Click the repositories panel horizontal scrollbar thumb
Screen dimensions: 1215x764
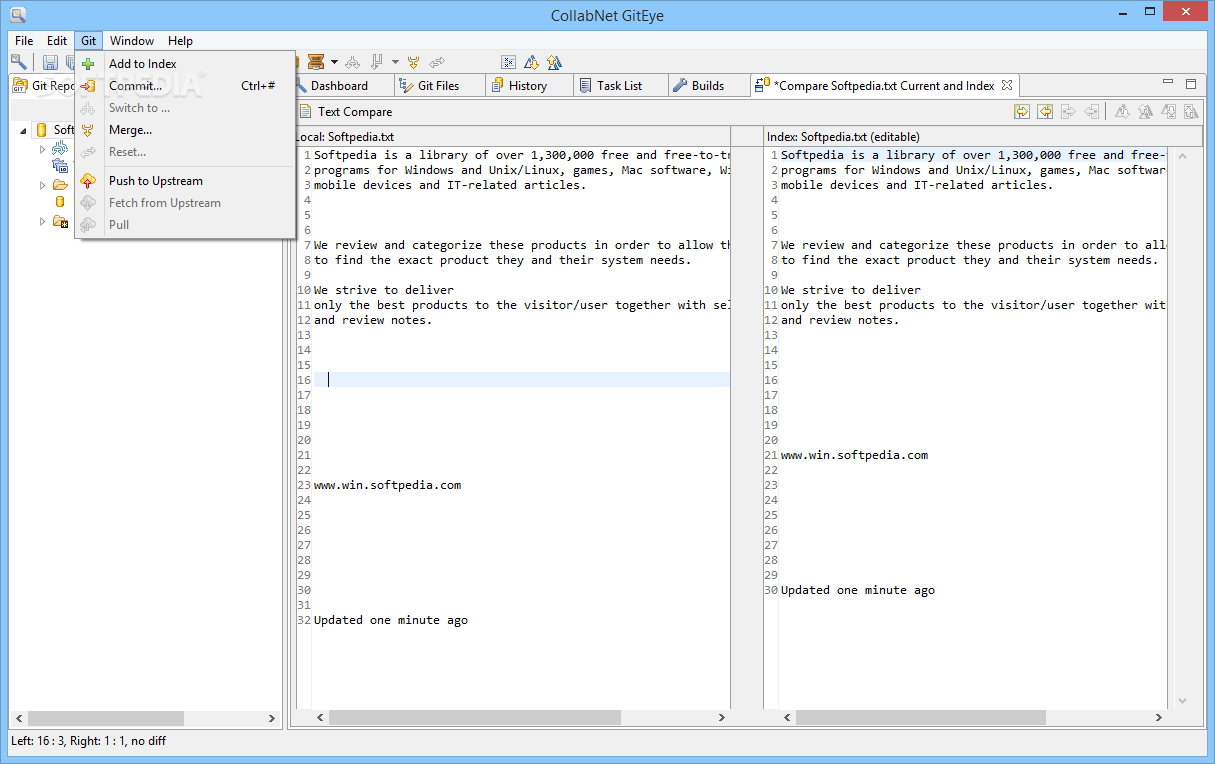[x=106, y=718]
